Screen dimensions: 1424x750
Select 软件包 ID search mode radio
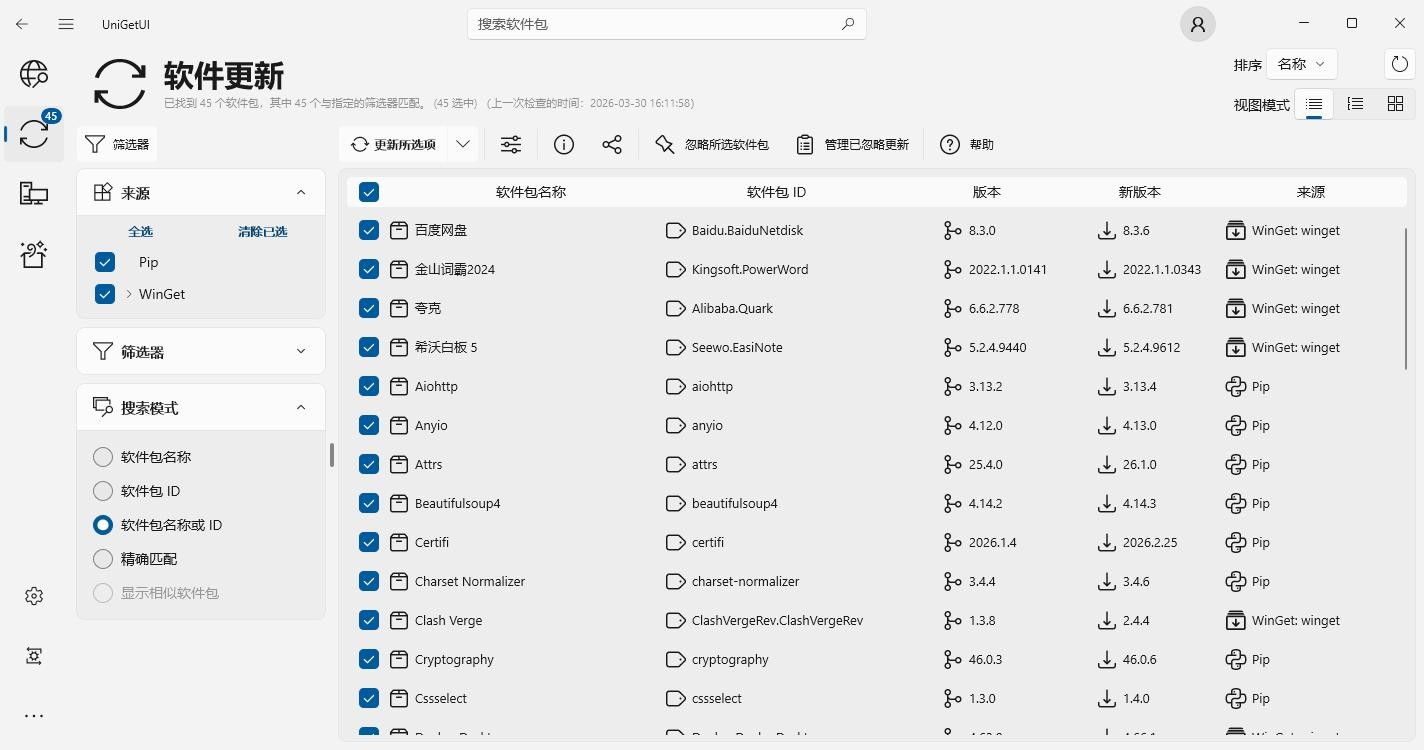(x=103, y=492)
